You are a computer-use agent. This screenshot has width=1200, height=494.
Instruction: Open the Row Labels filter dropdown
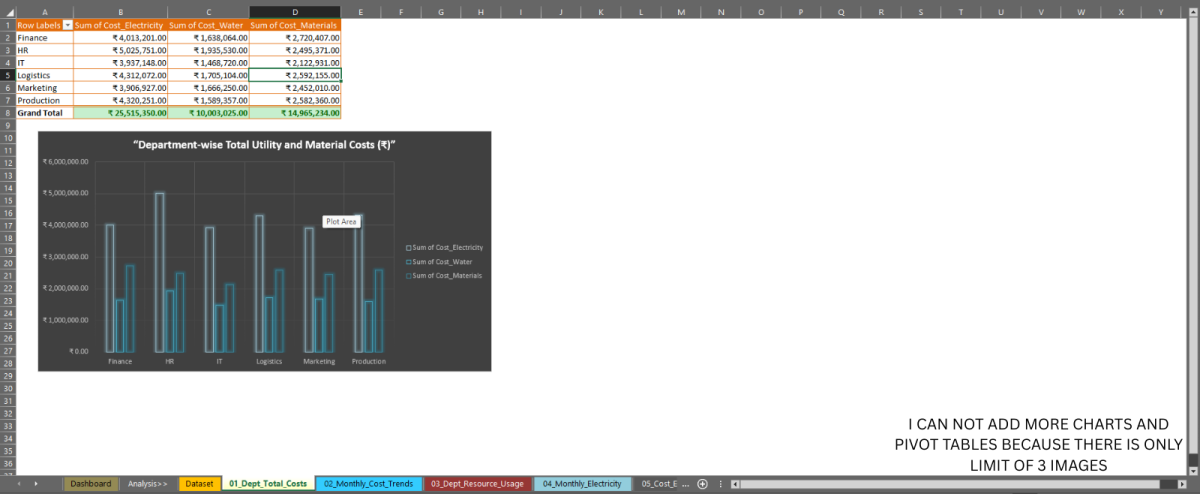pyautogui.click(x=67, y=24)
